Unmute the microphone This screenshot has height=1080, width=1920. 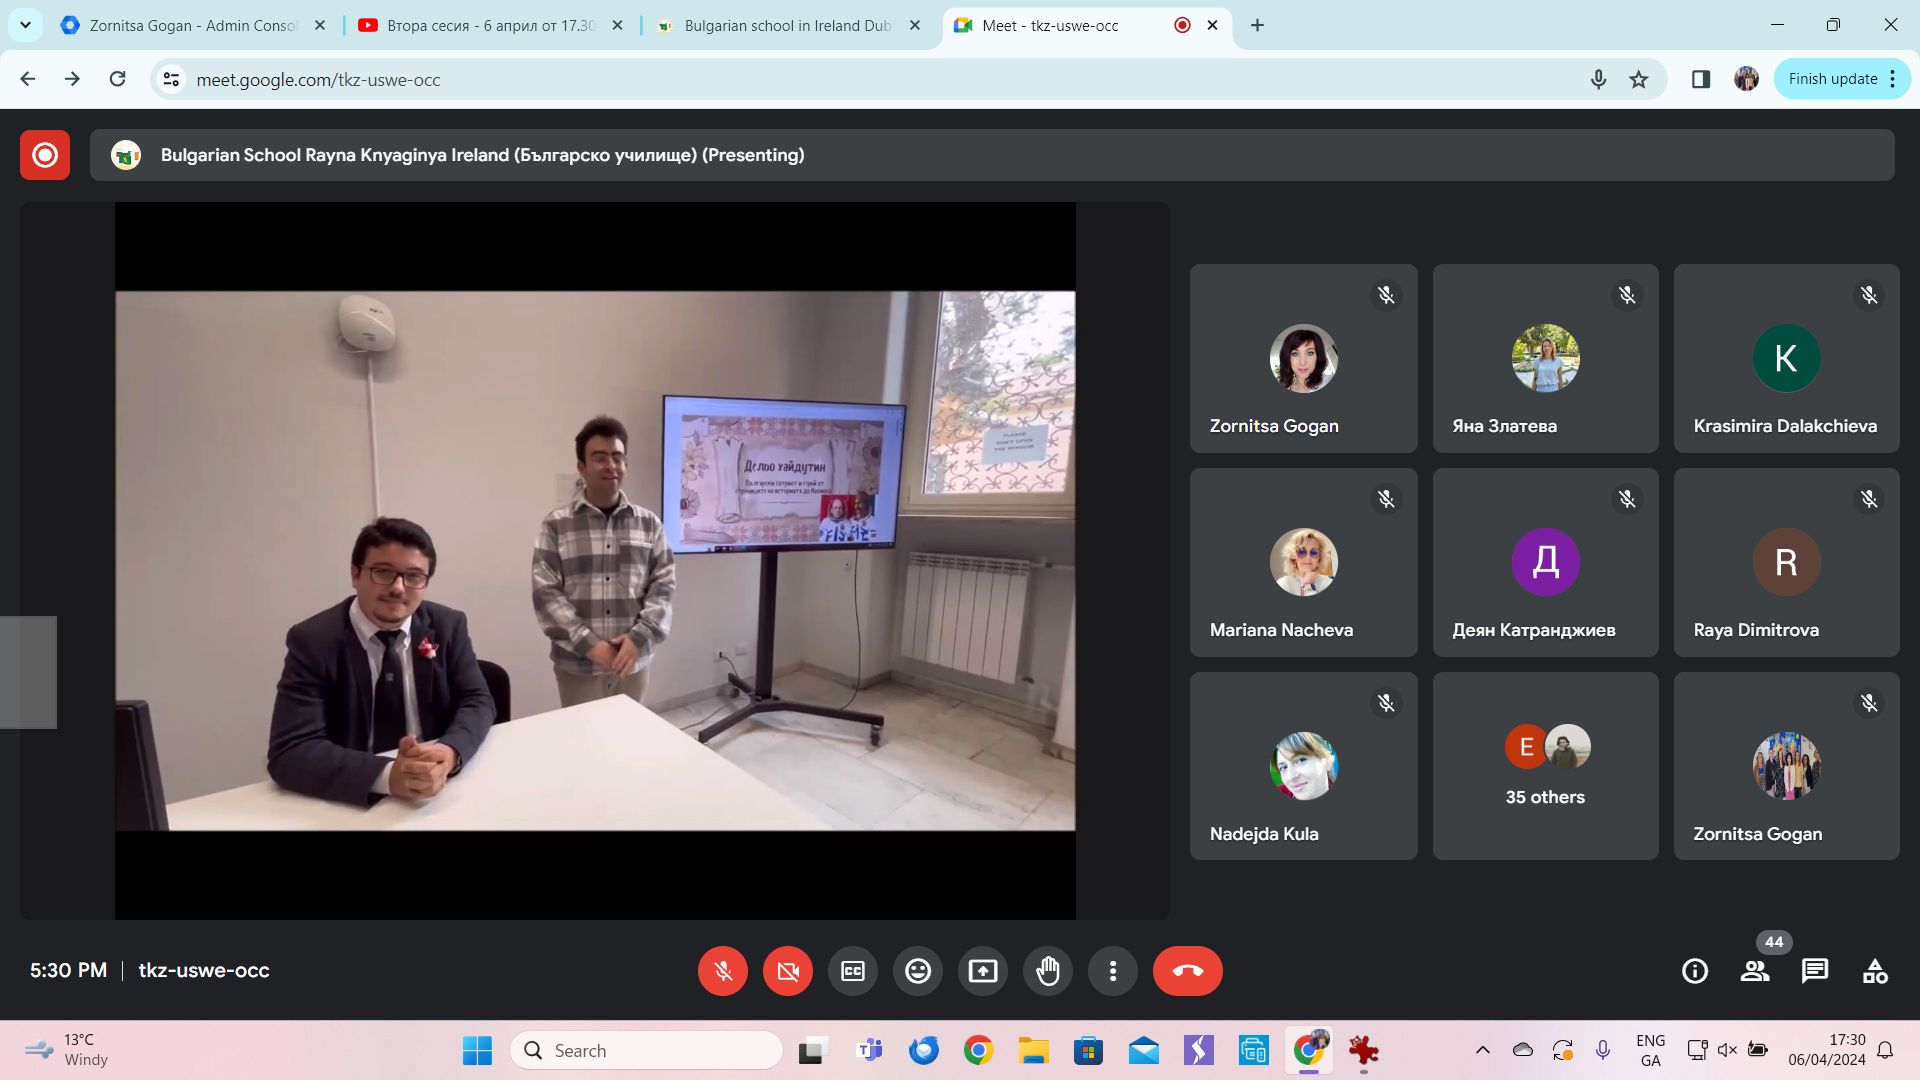(723, 971)
